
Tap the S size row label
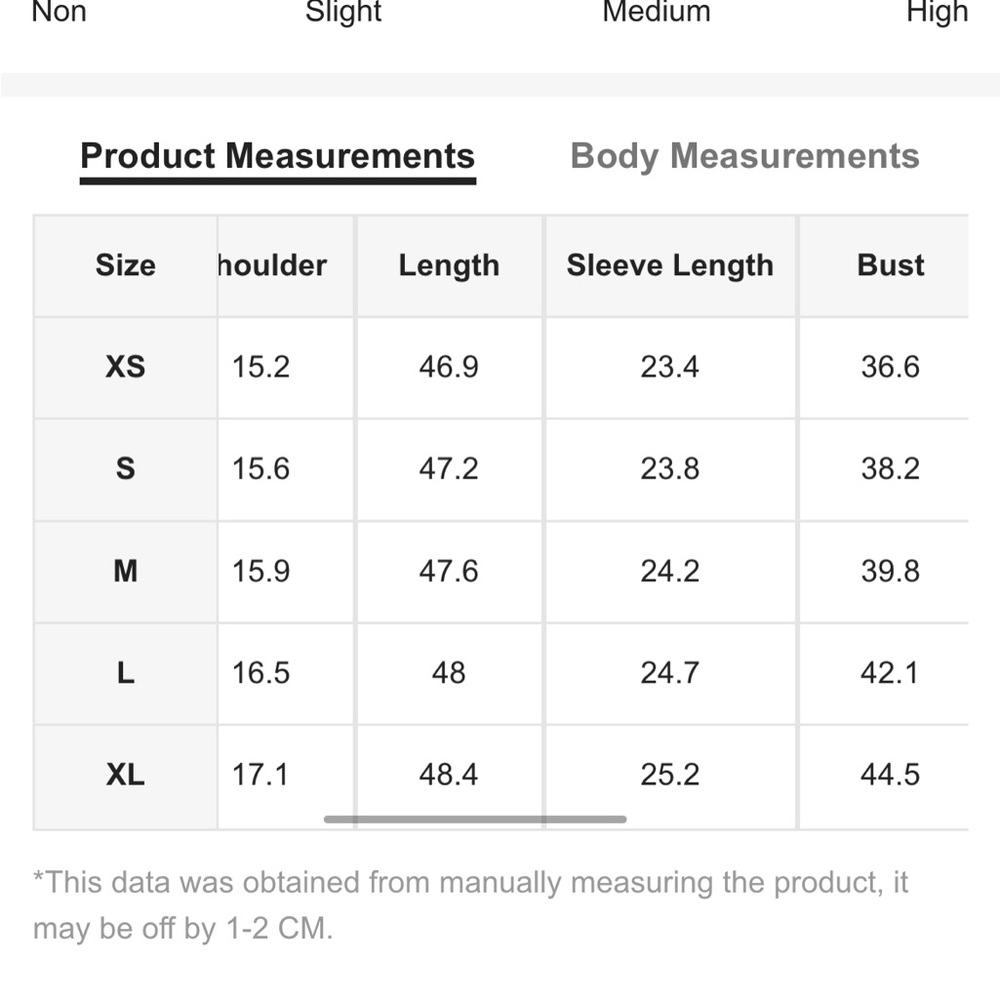pos(125,469)
